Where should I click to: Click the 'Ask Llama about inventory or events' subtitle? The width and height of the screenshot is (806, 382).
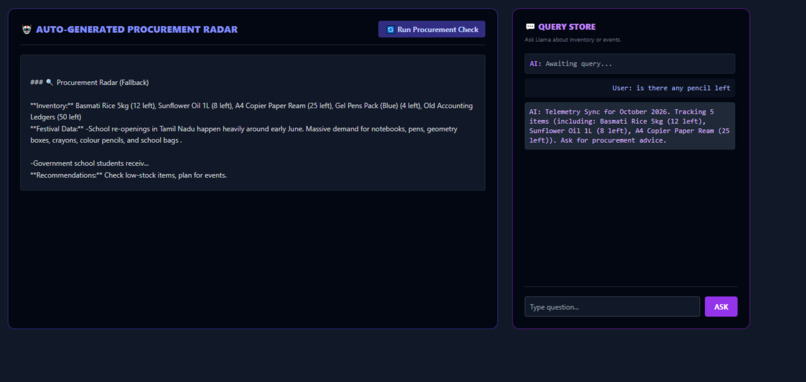[x=573, y=40]
